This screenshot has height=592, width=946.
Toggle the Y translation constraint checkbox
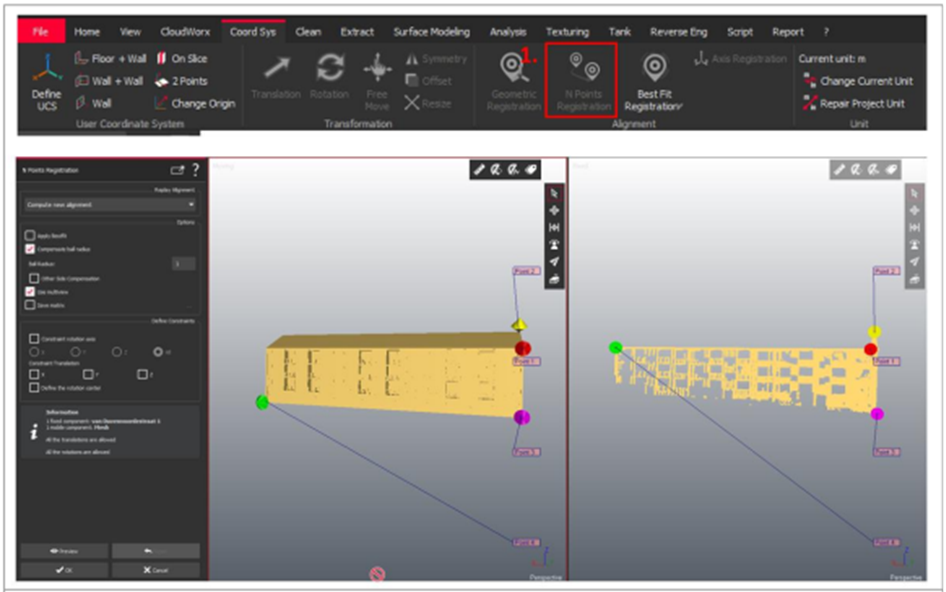tap(88, 374)
